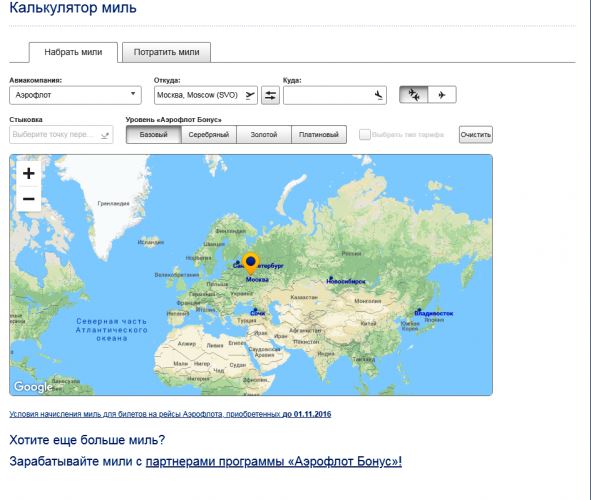Open the miles accrual conditions до 01.11.2016 link
Image resolution: width=591 pixels, height=500 pixels.
170,414
